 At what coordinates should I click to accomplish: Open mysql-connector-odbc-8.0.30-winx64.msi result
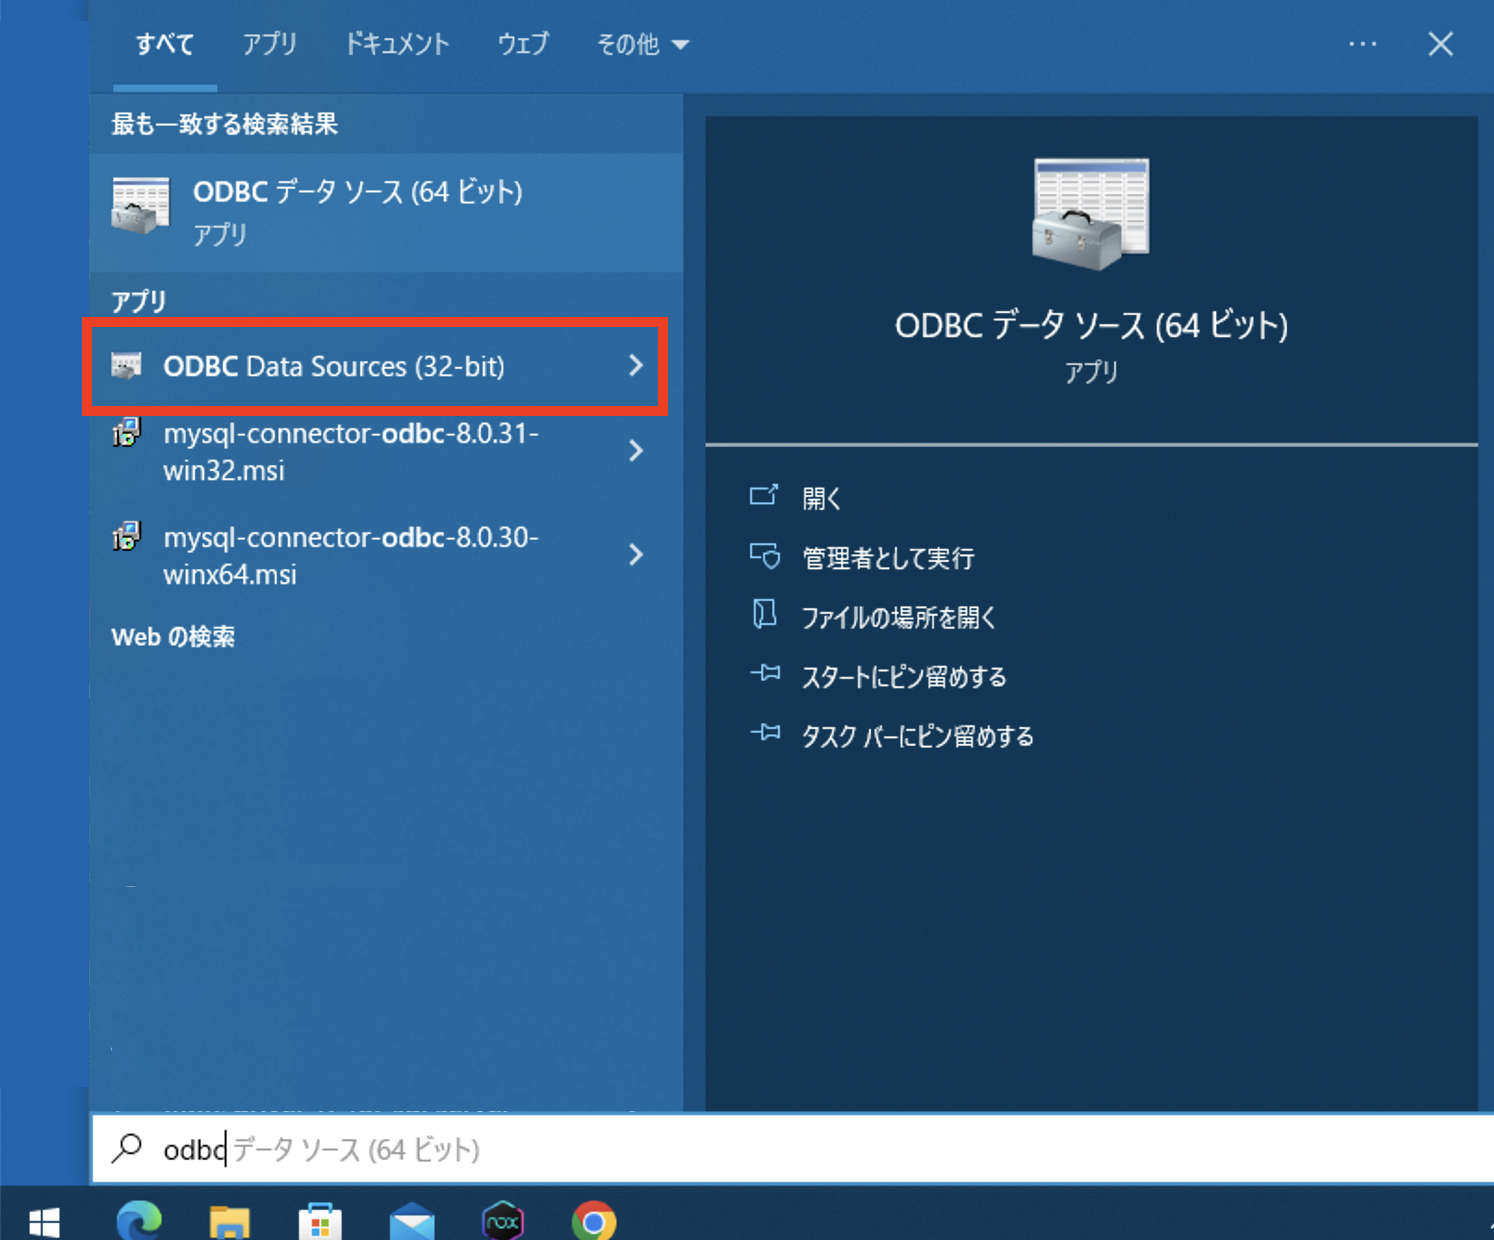coord(350,556)
